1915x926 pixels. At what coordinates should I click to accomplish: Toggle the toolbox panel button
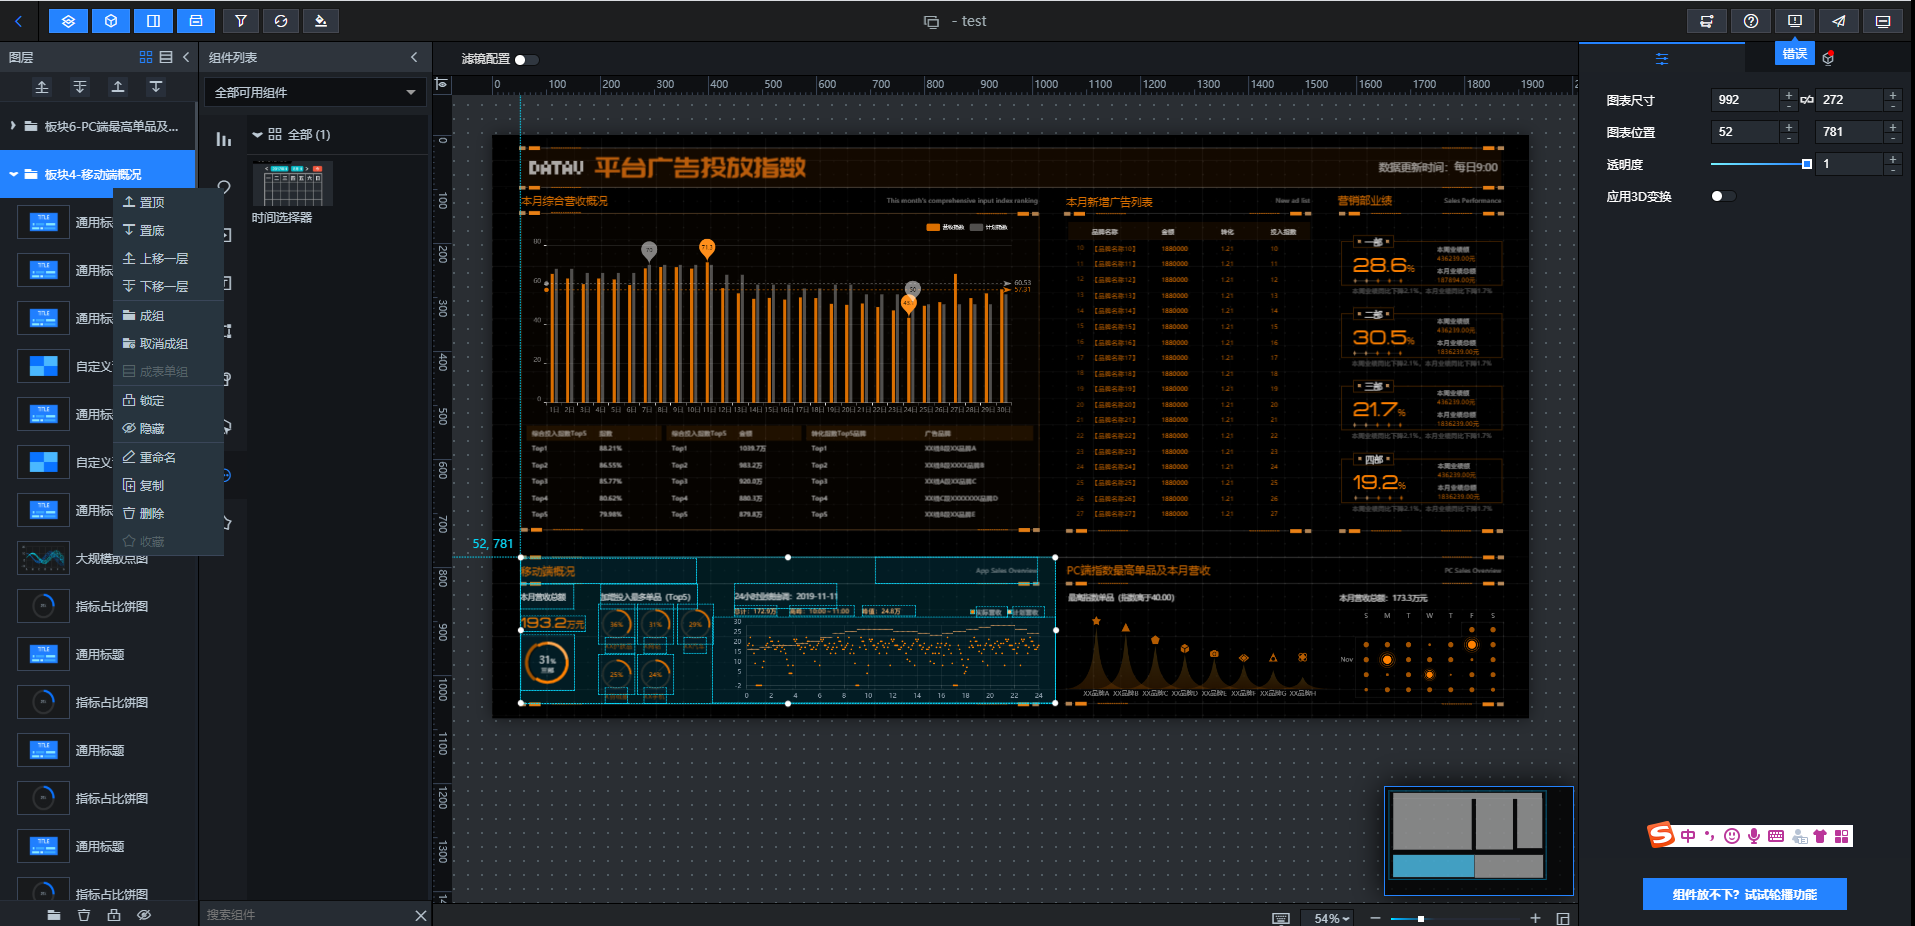point(196,21)
